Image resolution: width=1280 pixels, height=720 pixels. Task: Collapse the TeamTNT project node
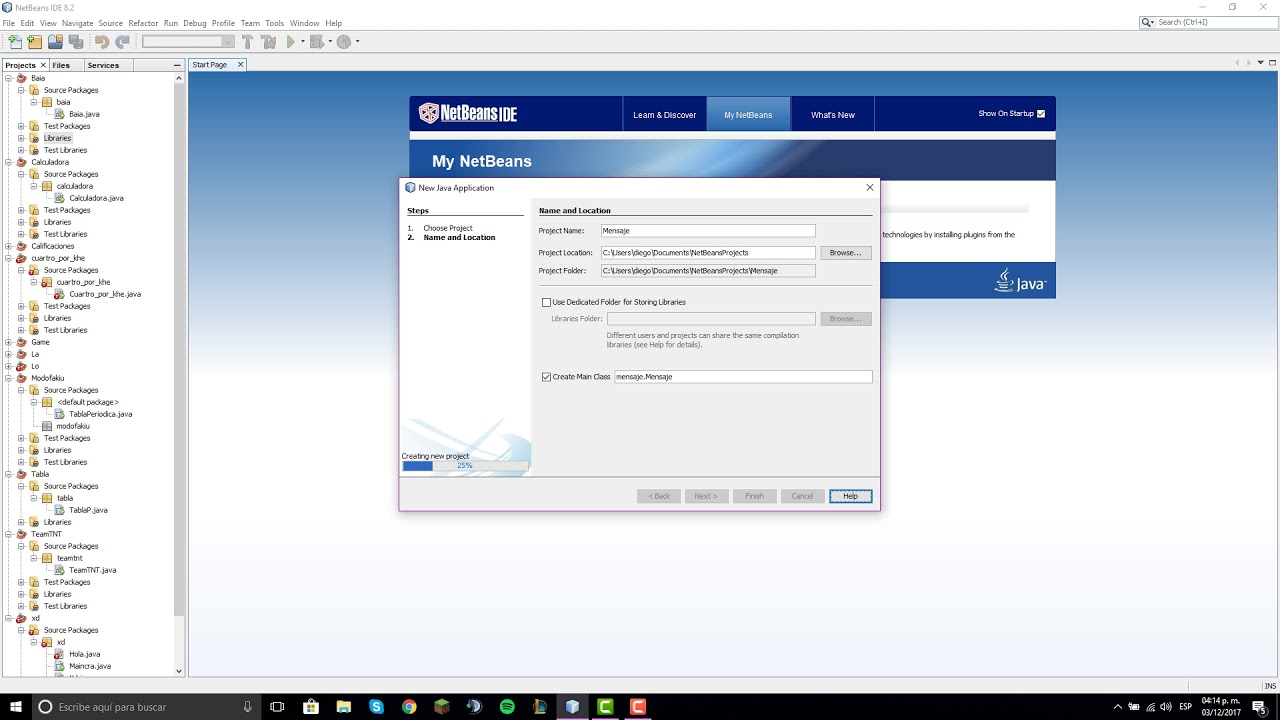point(8,534)
